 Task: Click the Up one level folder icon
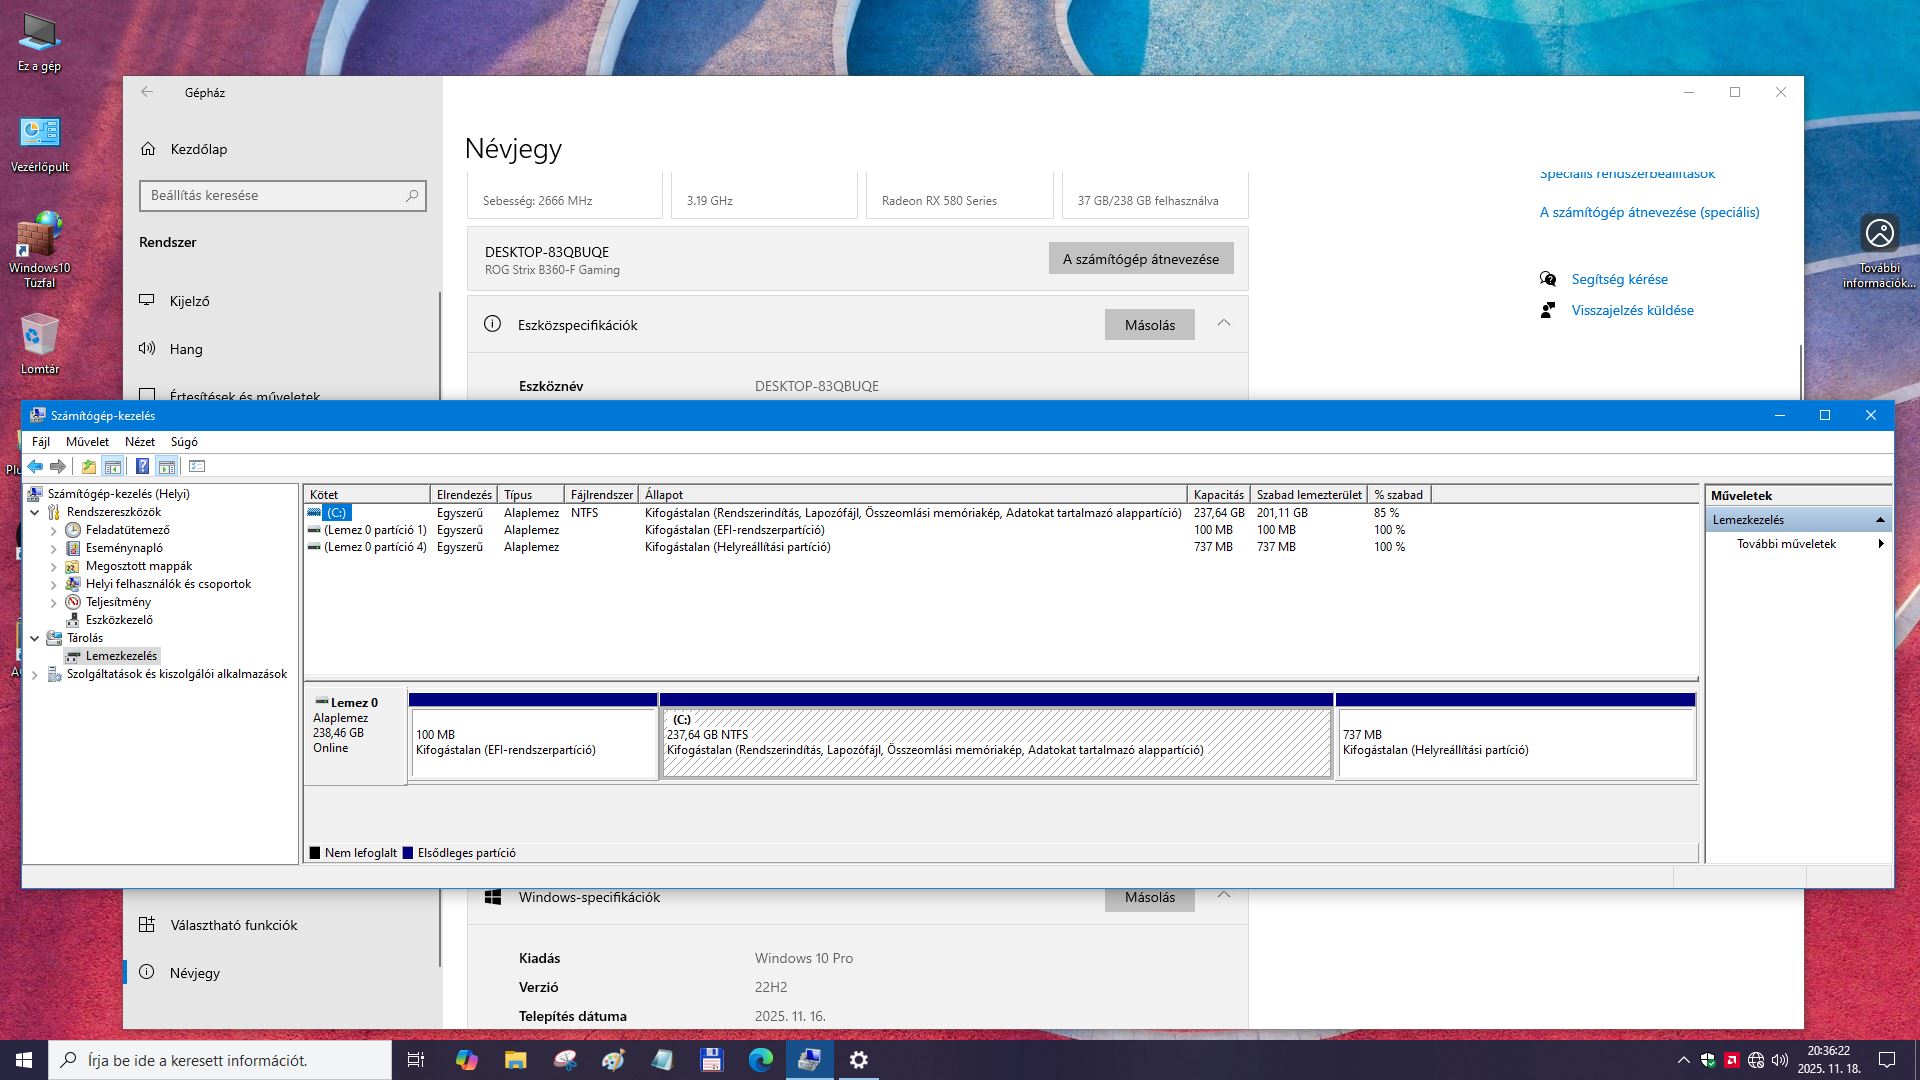click(x=89, y=466)
